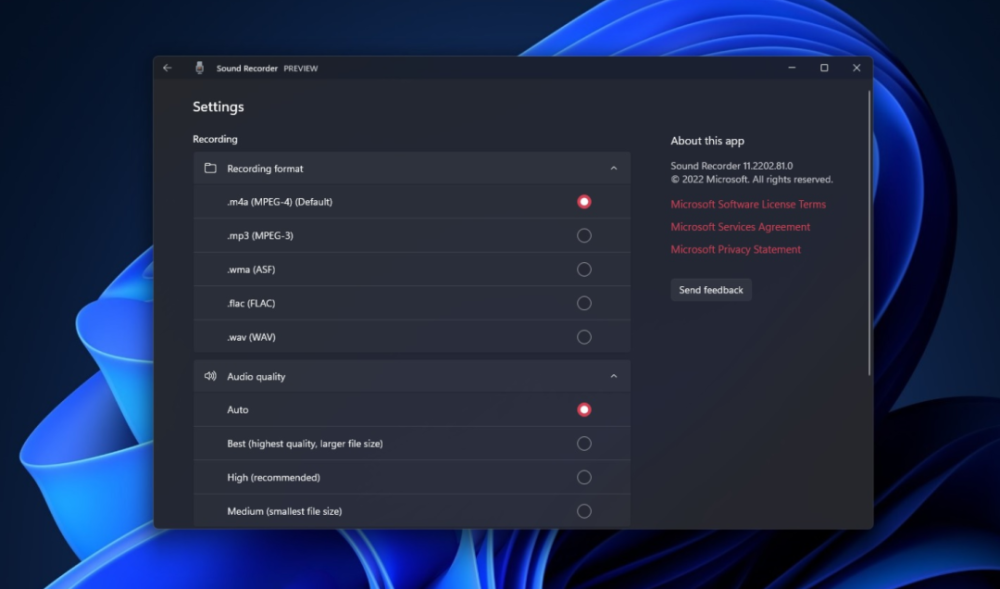Click the About this app heading
The width and height of the screenshot is (1000, 589).
tap(707, 141)
